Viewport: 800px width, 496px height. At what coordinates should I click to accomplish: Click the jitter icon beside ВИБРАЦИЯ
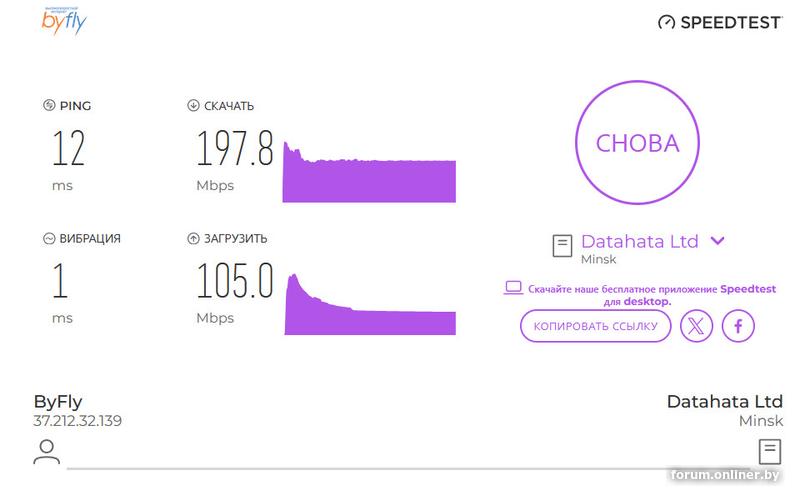tap(48, 239)
